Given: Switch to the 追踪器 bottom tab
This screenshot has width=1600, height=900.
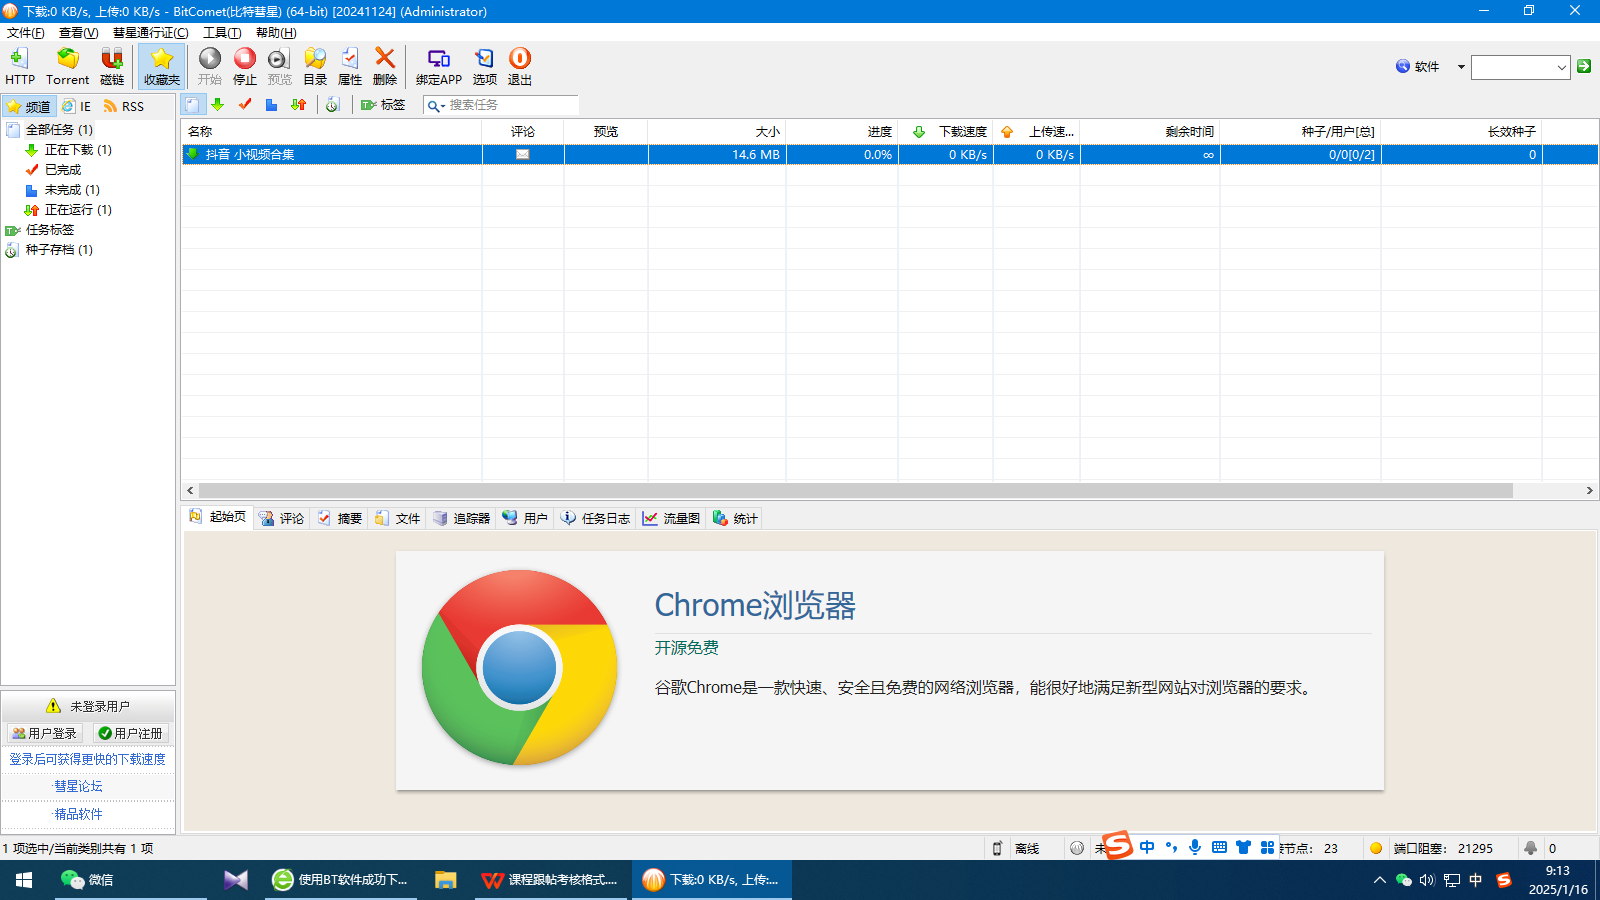Looking at the screenshot, I should (462, 518).
